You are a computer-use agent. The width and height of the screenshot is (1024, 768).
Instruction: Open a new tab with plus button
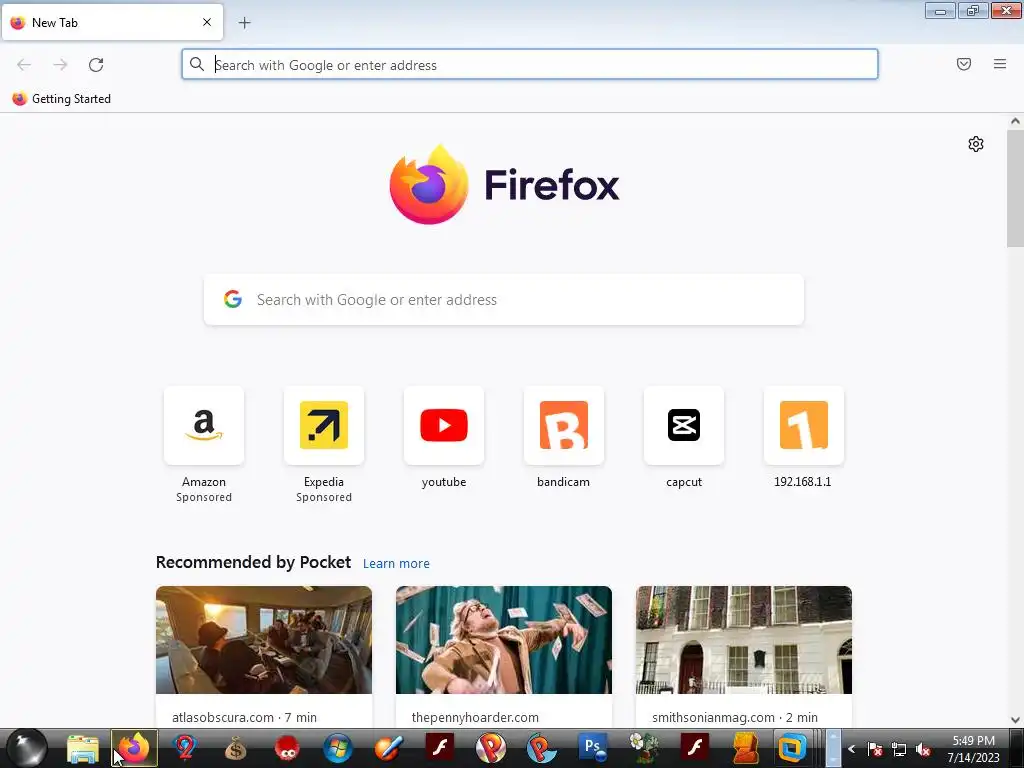tap(244, 23)
